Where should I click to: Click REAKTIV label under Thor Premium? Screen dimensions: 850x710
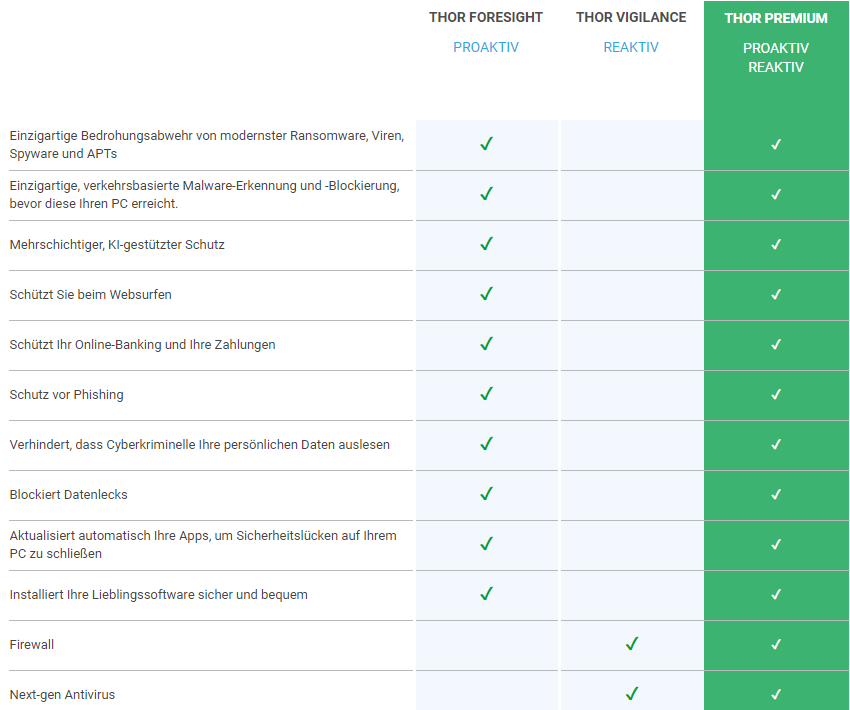click(776, 67)
